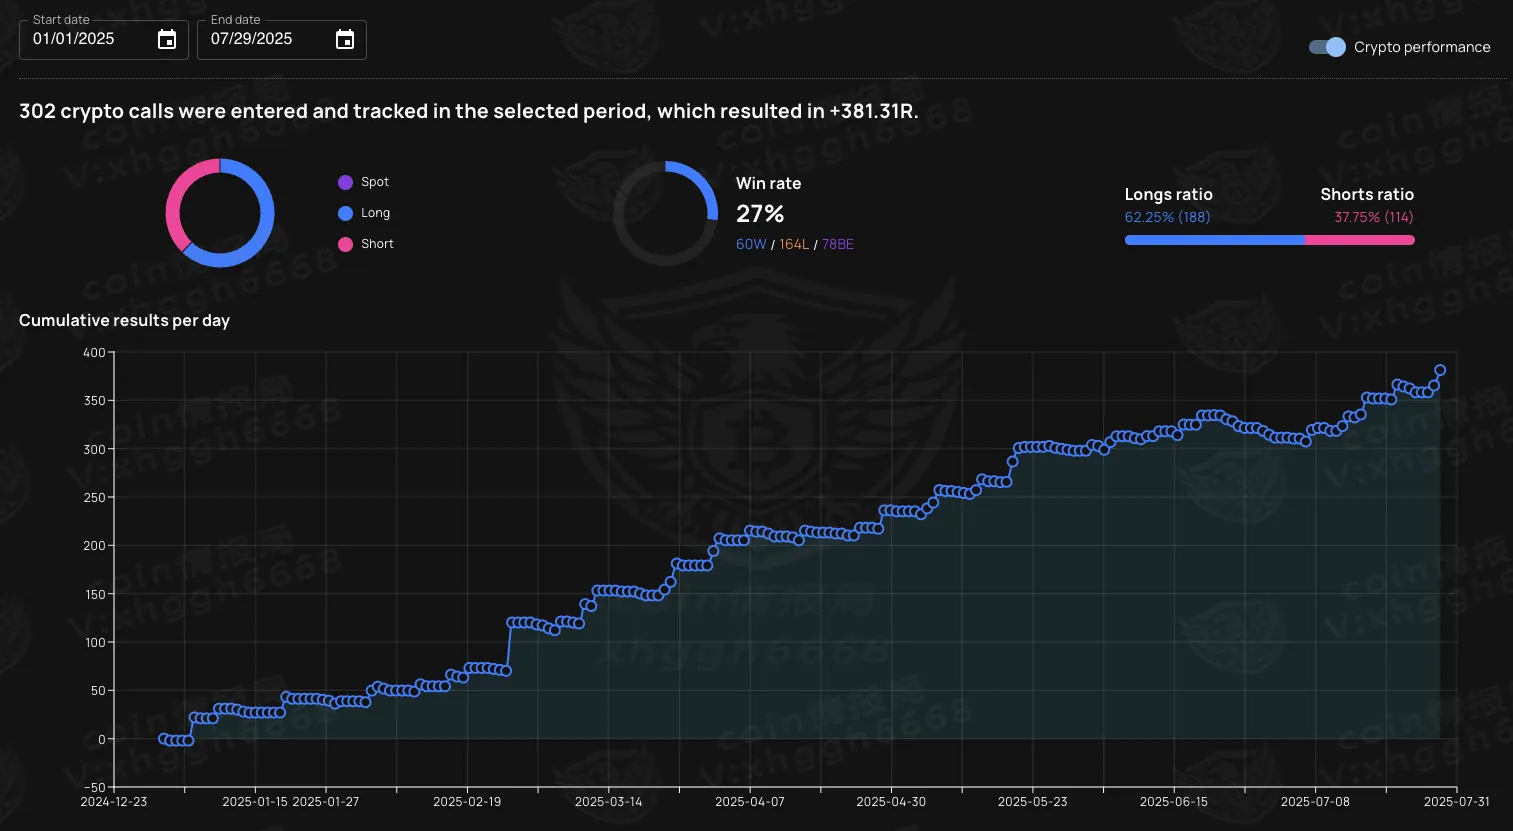
Task: Open the Start date calendar picker
Action: coord(167,40)
